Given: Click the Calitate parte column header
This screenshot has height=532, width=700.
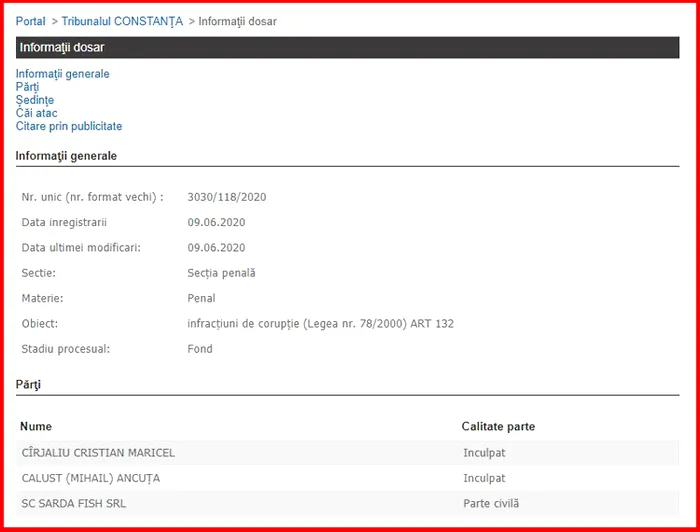Looking at the screenshot, I should (498, 427).
